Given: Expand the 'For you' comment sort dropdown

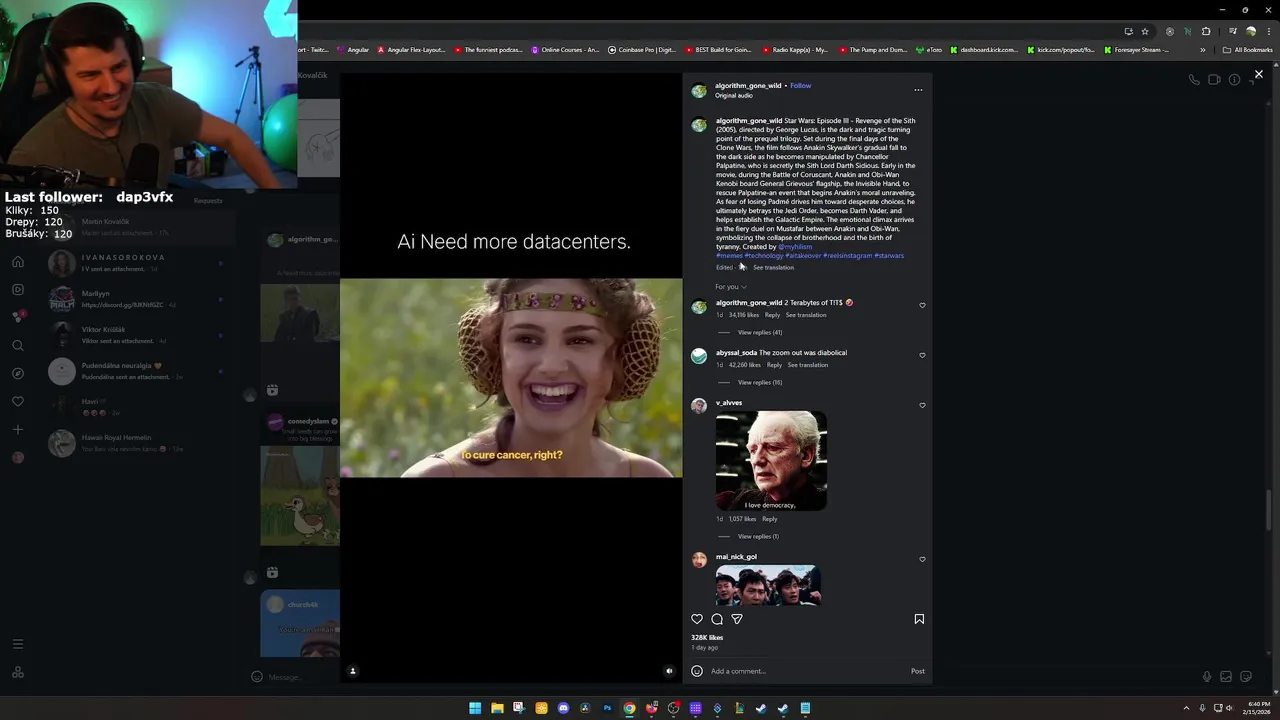Looking at the screenshot, I should (x=731, y=287).
